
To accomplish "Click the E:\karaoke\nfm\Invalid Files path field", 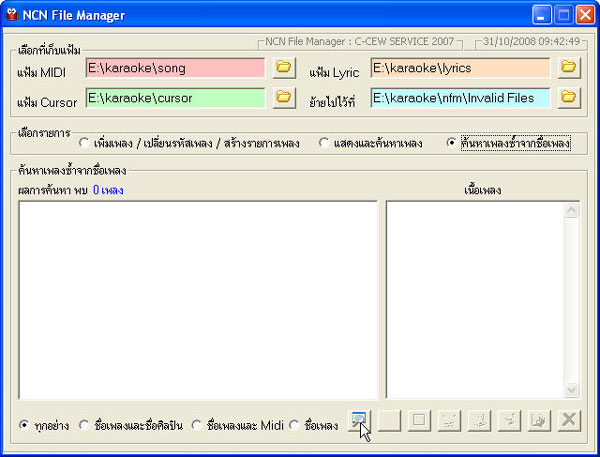I will [x=460, y=98].
